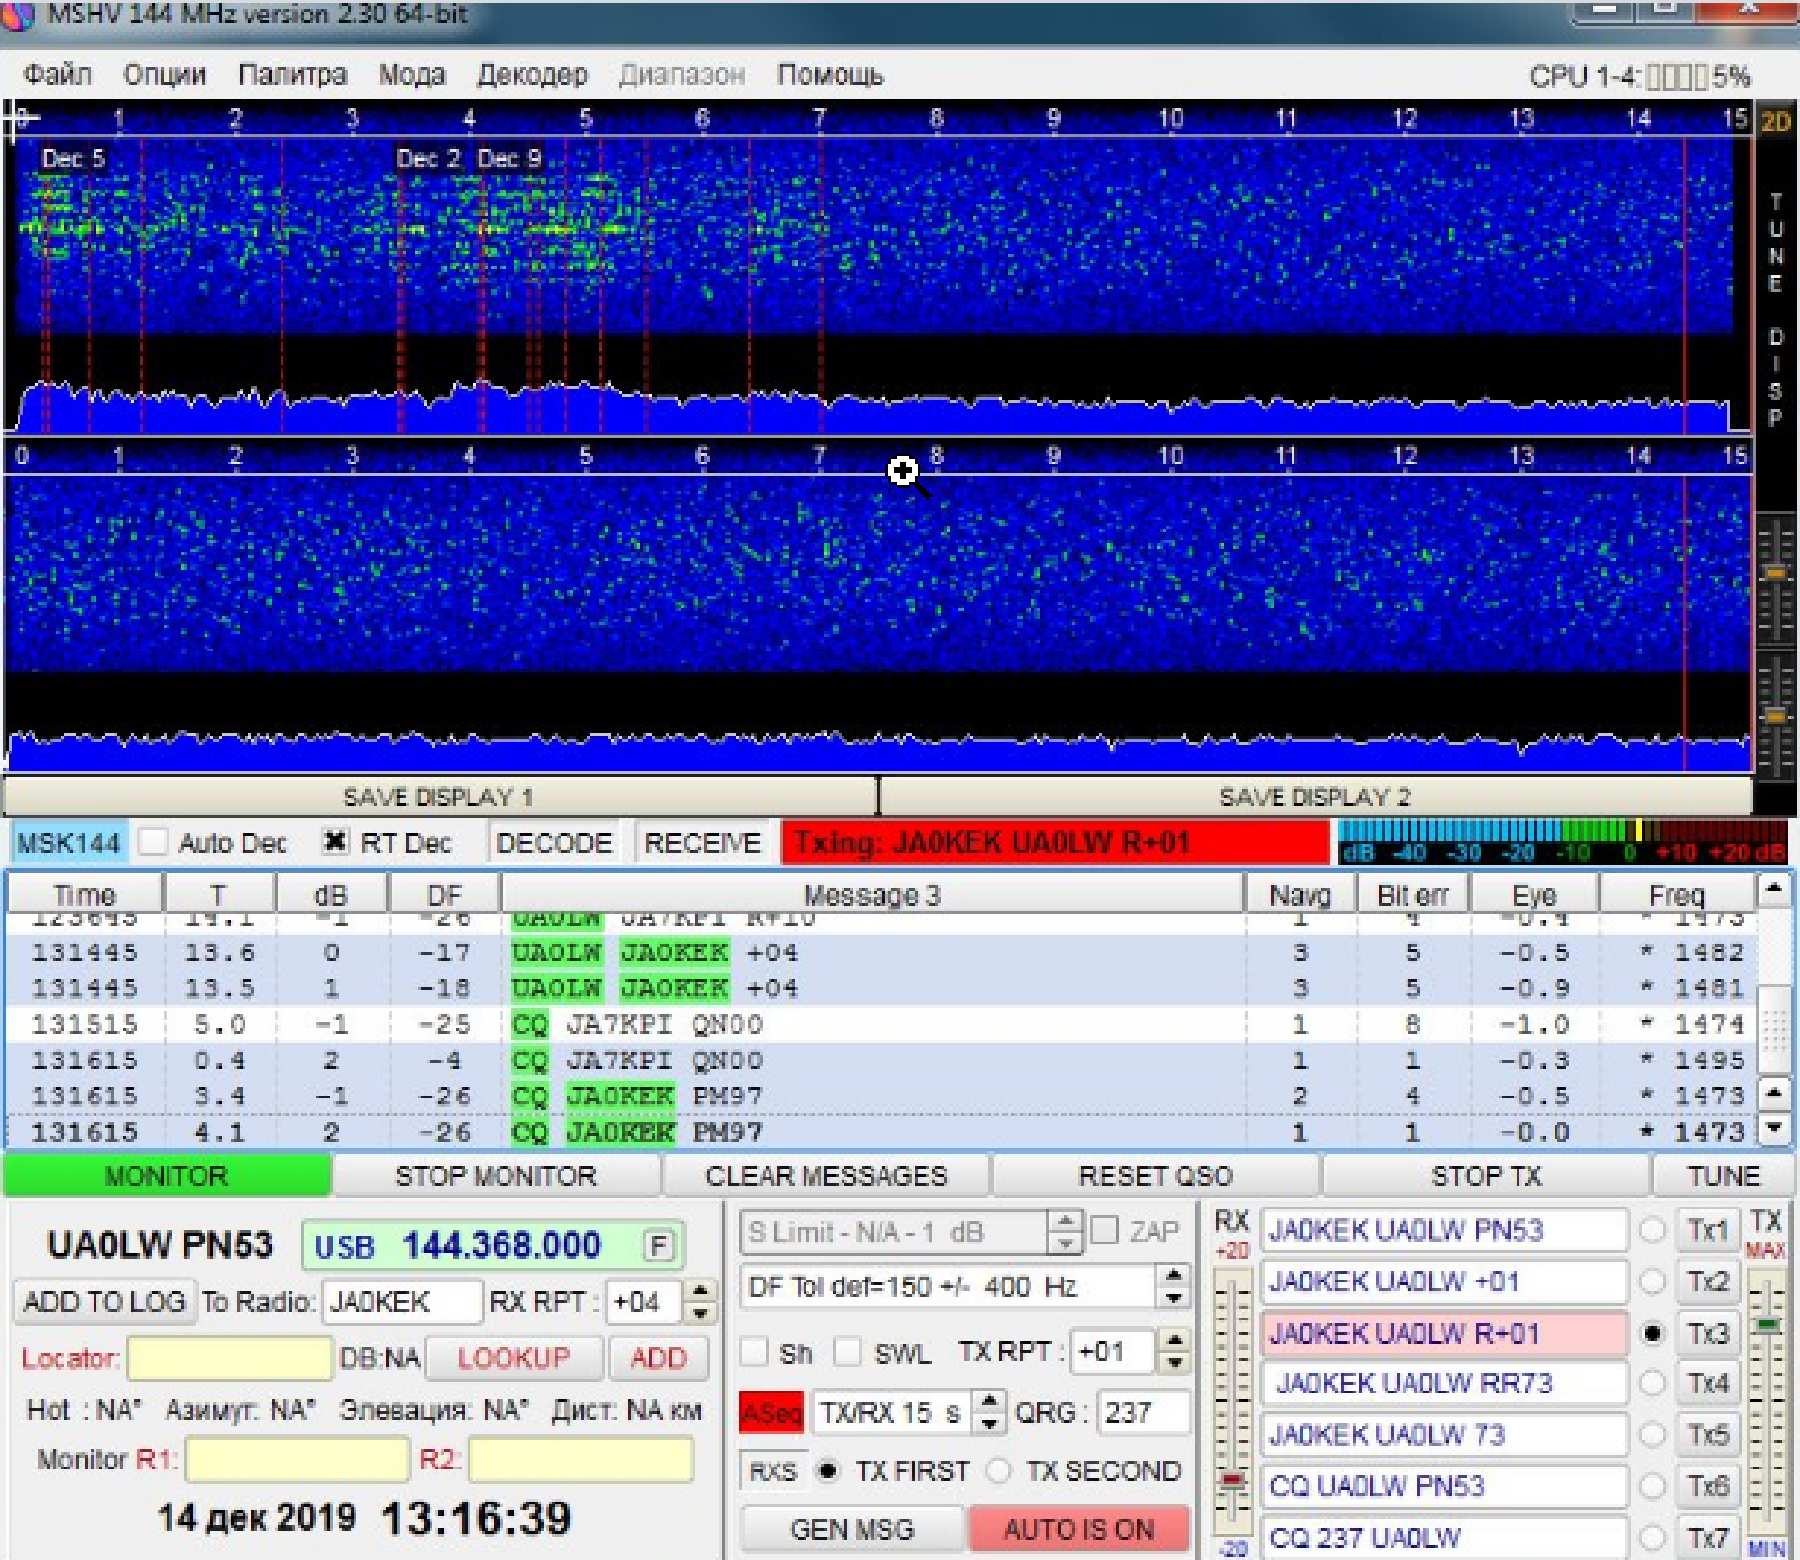This screenshot has height=1560, width=1800.
Task: Click the red ASeq button
Action: (771, 1412)
